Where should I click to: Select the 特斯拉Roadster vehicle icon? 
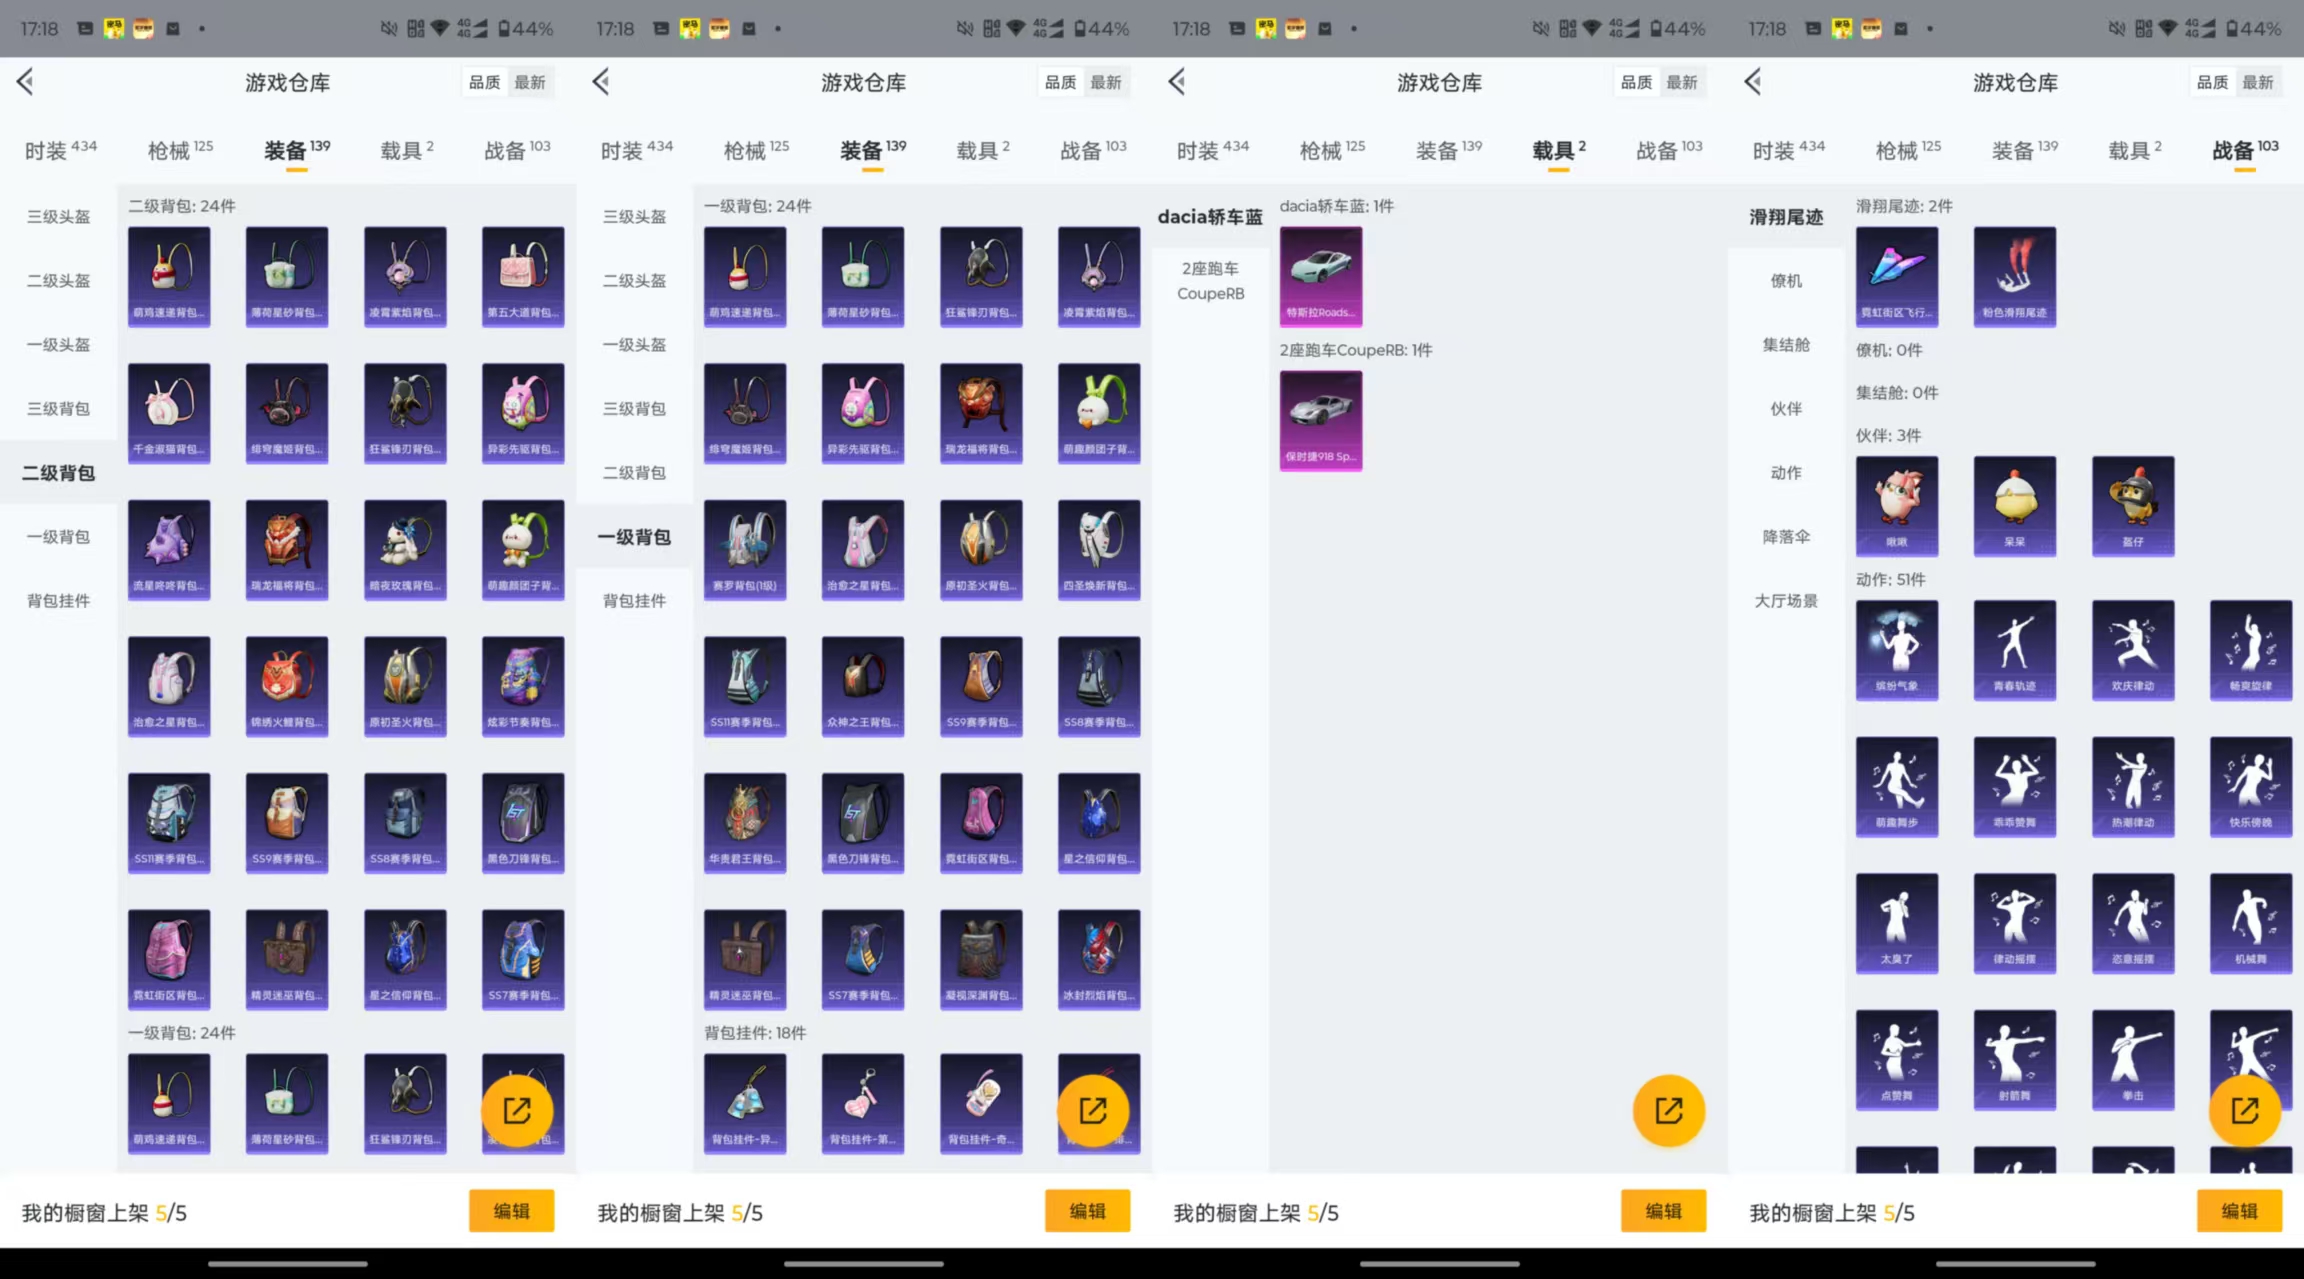click(x=1320, y=277)
